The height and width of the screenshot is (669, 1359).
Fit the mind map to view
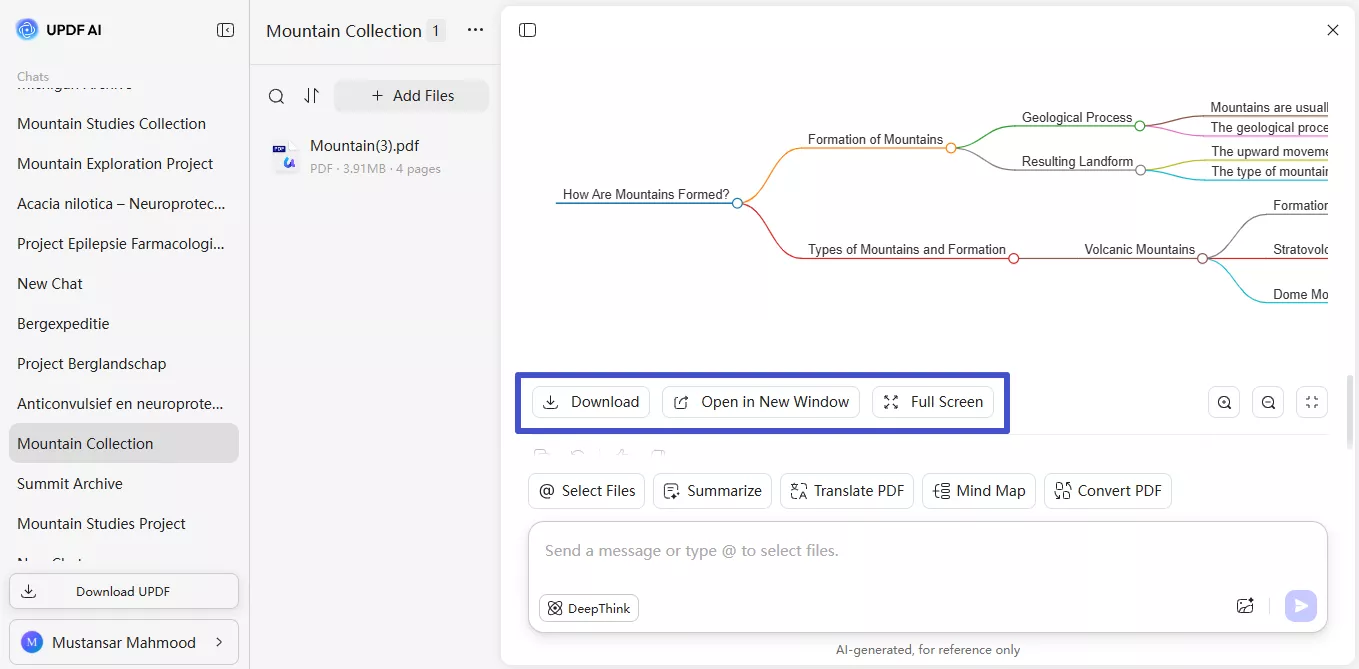coord(1312,401)
